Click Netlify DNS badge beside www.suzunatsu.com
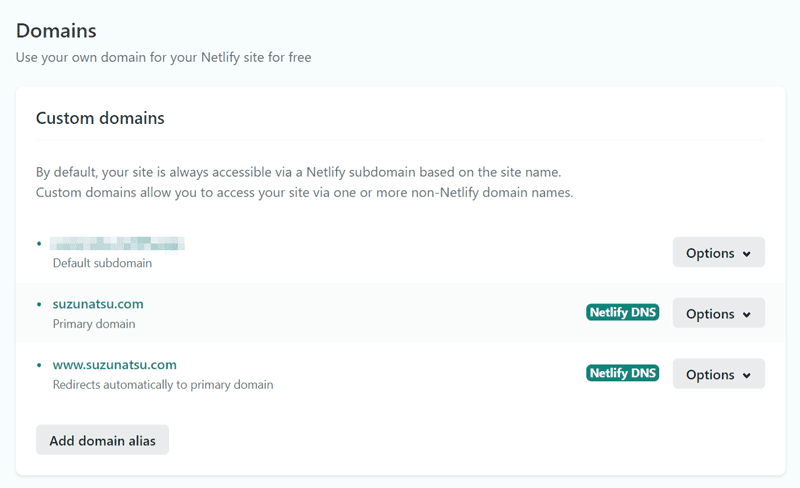Image resolution: width=800 pixels, height=488 pixels. (x=622, y=374)
